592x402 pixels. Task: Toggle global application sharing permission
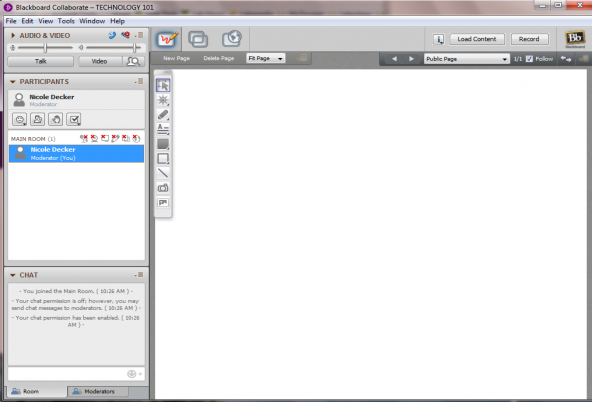click(x=126, y=139)
